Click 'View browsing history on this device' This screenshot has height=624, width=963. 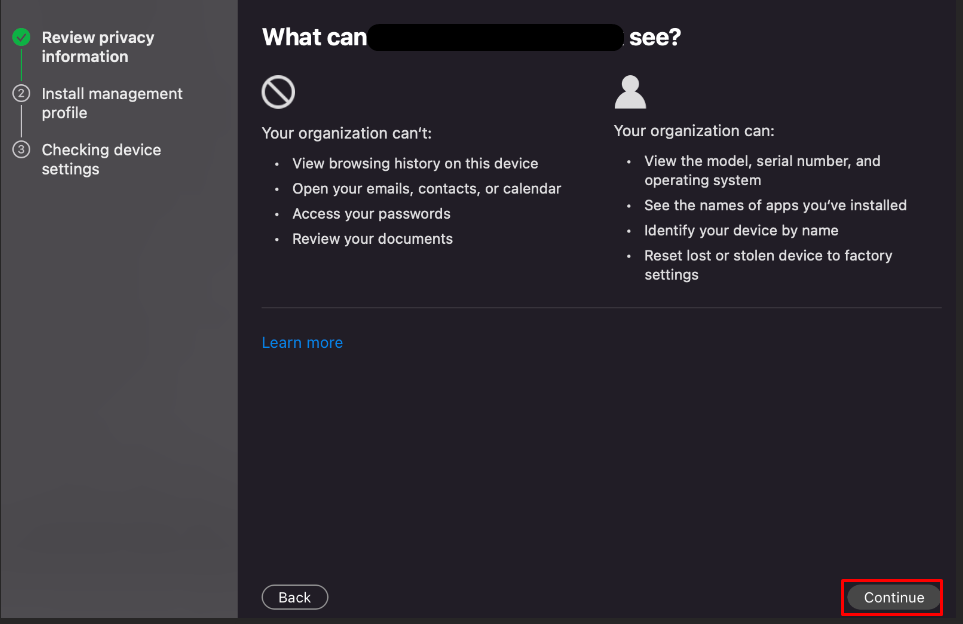coord(415,163)
